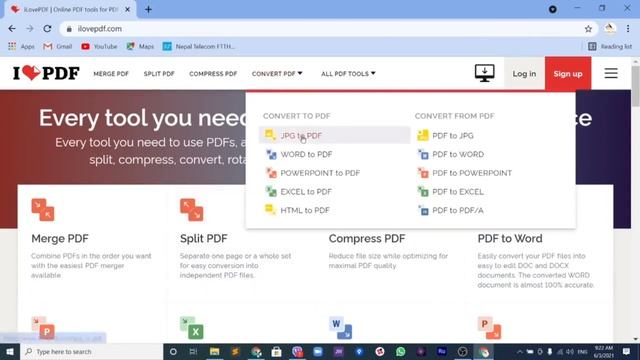Open the Maps bookmark
Image resolution: width=640 pixels, height=360 pixels.
(x=140, y=47)
